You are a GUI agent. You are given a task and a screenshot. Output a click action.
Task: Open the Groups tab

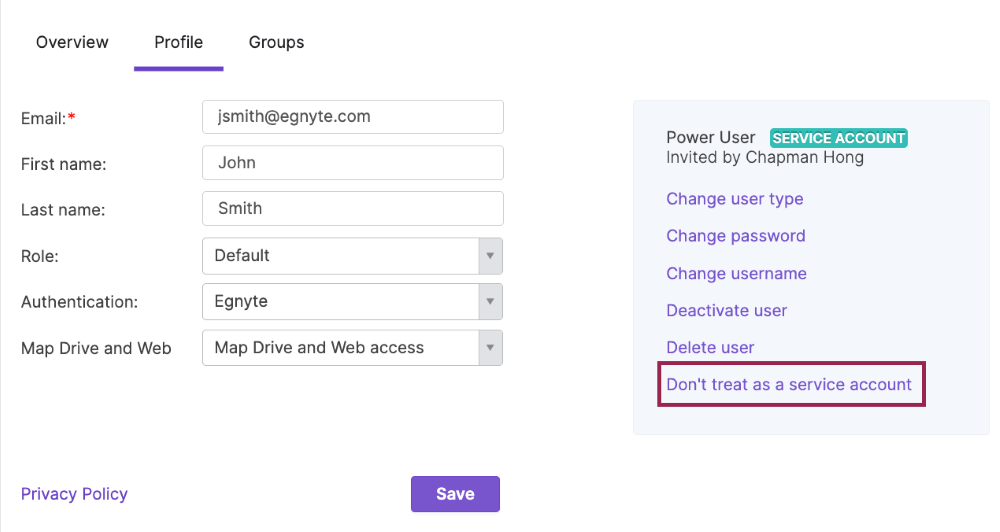276,42
